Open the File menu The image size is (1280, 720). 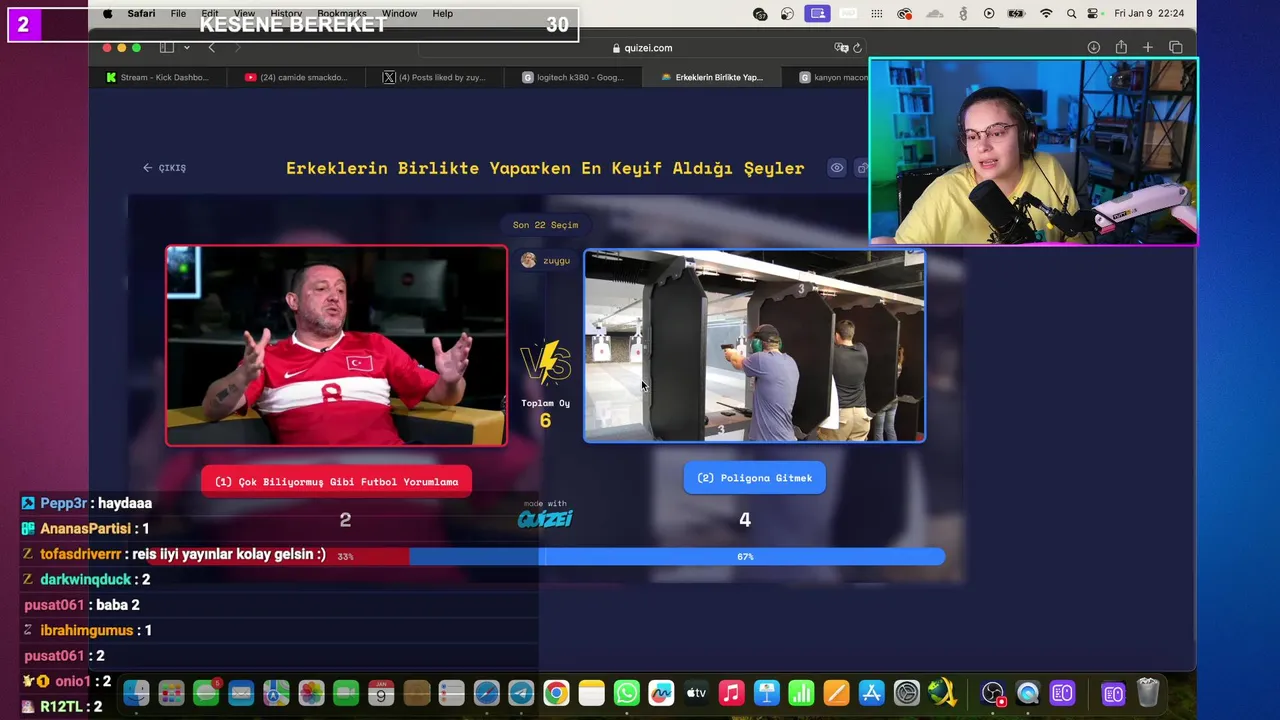[x=178, y=14]
